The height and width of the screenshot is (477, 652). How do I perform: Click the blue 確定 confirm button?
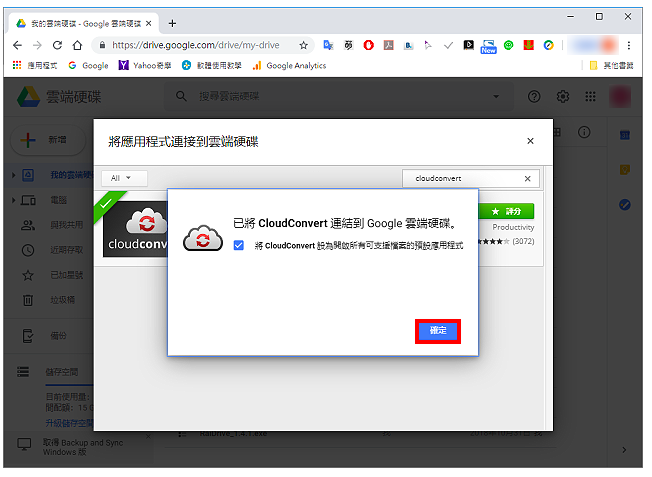[x=437, y=331]
